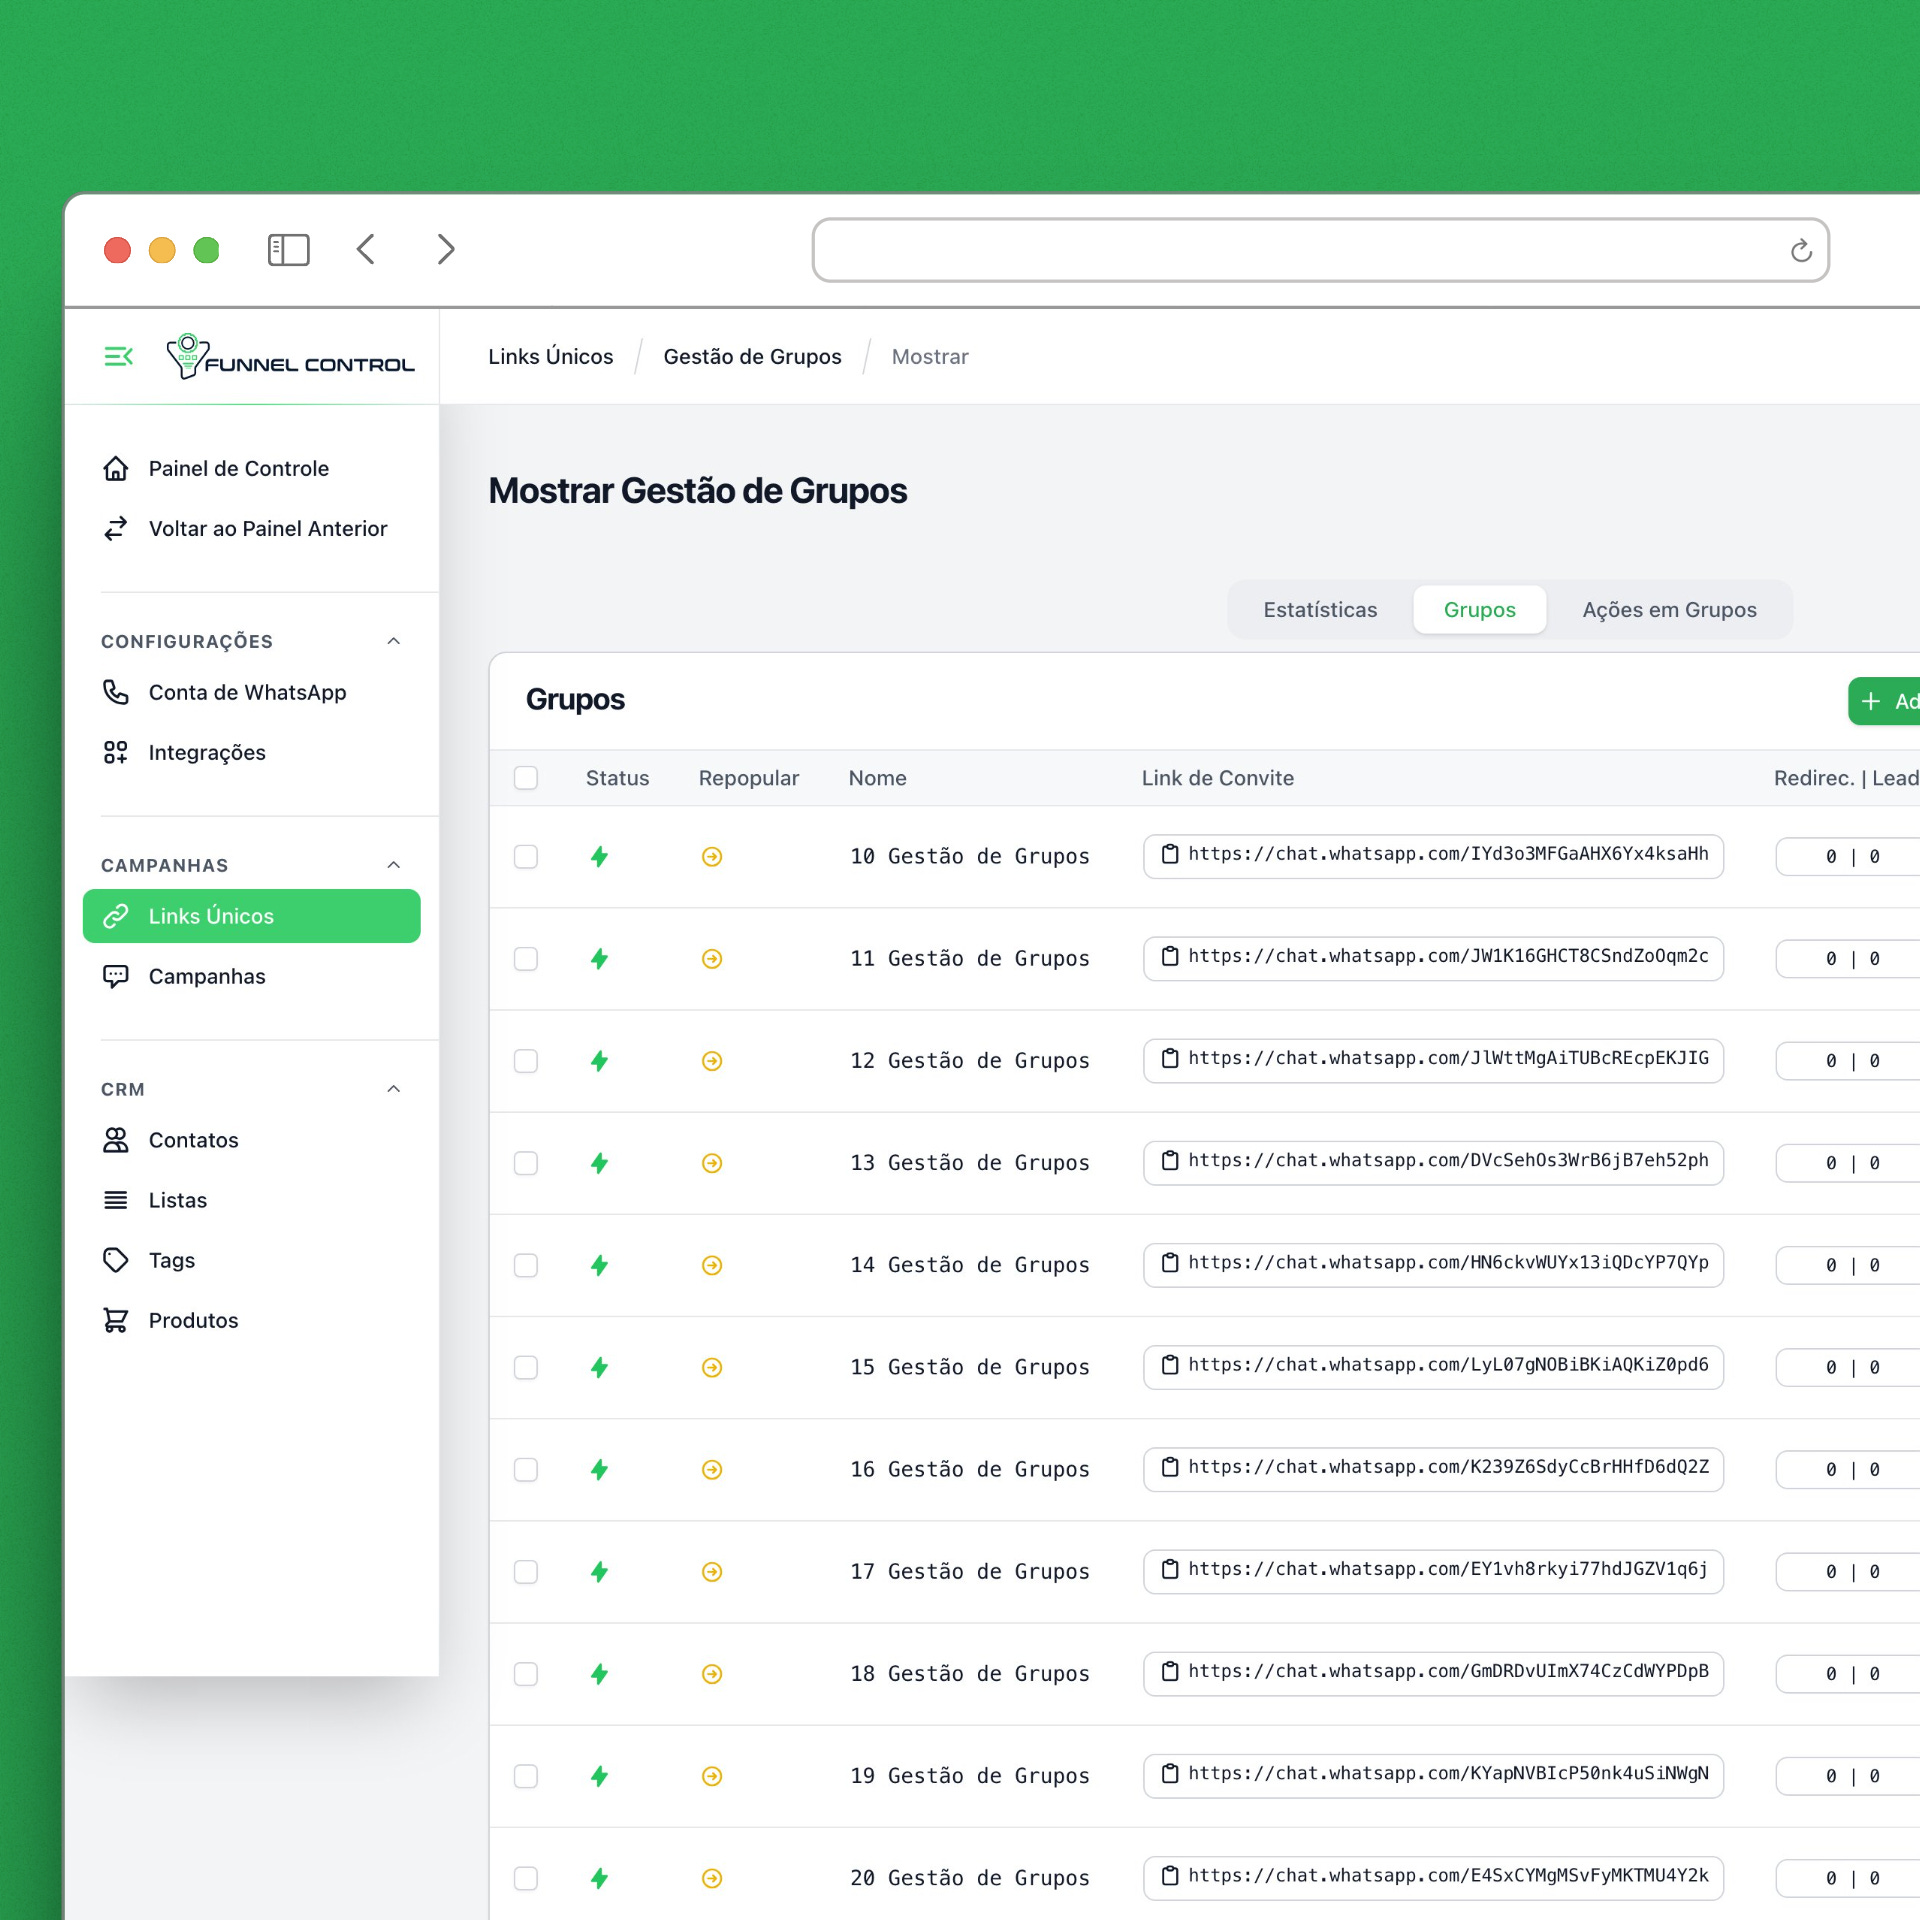The image size is (1920, 1920).
Task: Click the status lightning icon for 16 Gestão de Grupos
Action: coord(599,1469)
